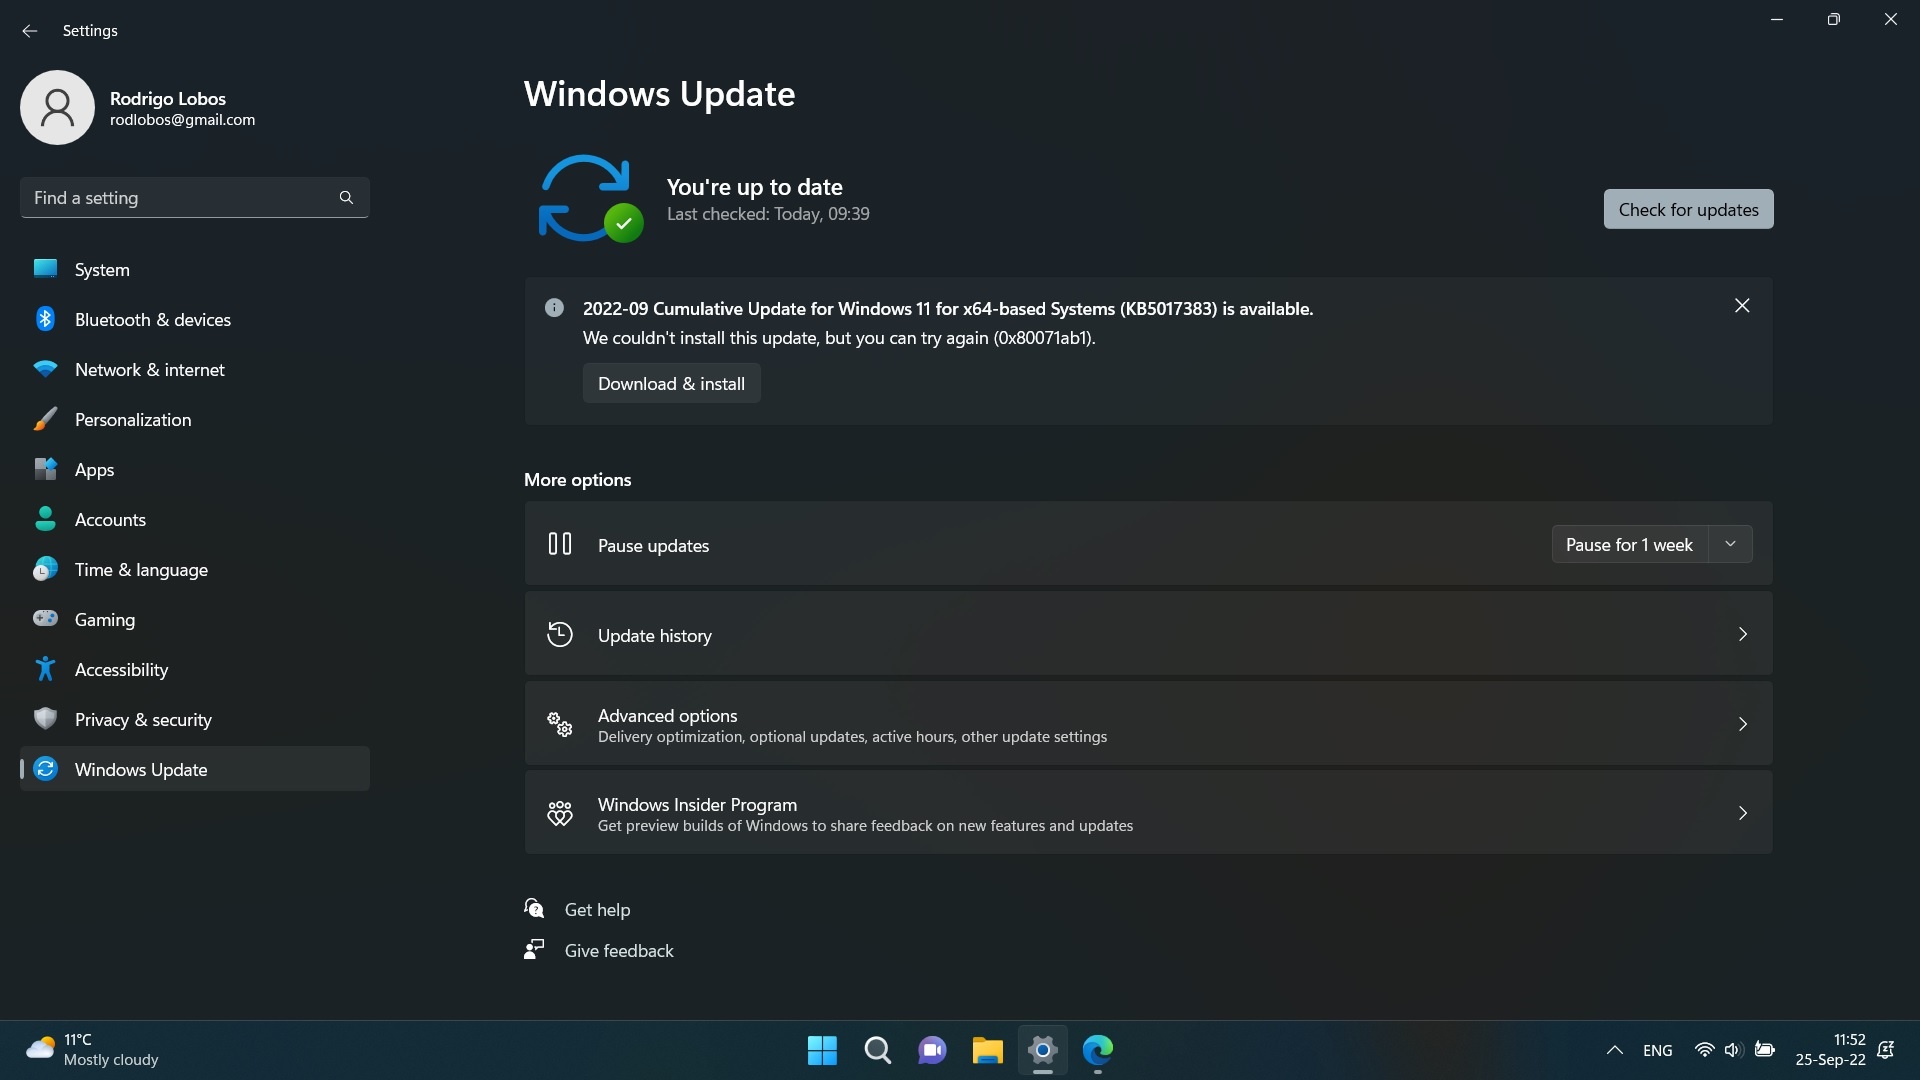The image size is (1920, 1080).
Task: Open the clock and date 25-Sep-22
Action: 1830,1050
